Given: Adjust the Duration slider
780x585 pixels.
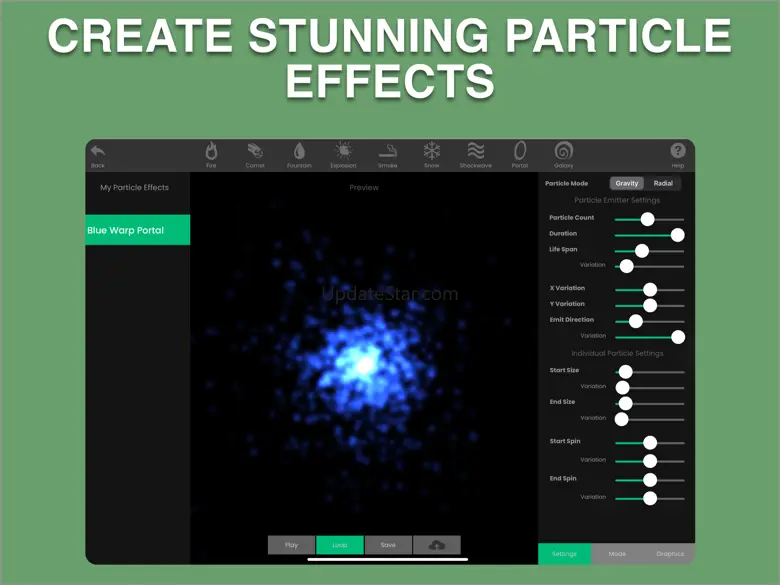Looking at the screenshot, I should click(x=649, y=235).
